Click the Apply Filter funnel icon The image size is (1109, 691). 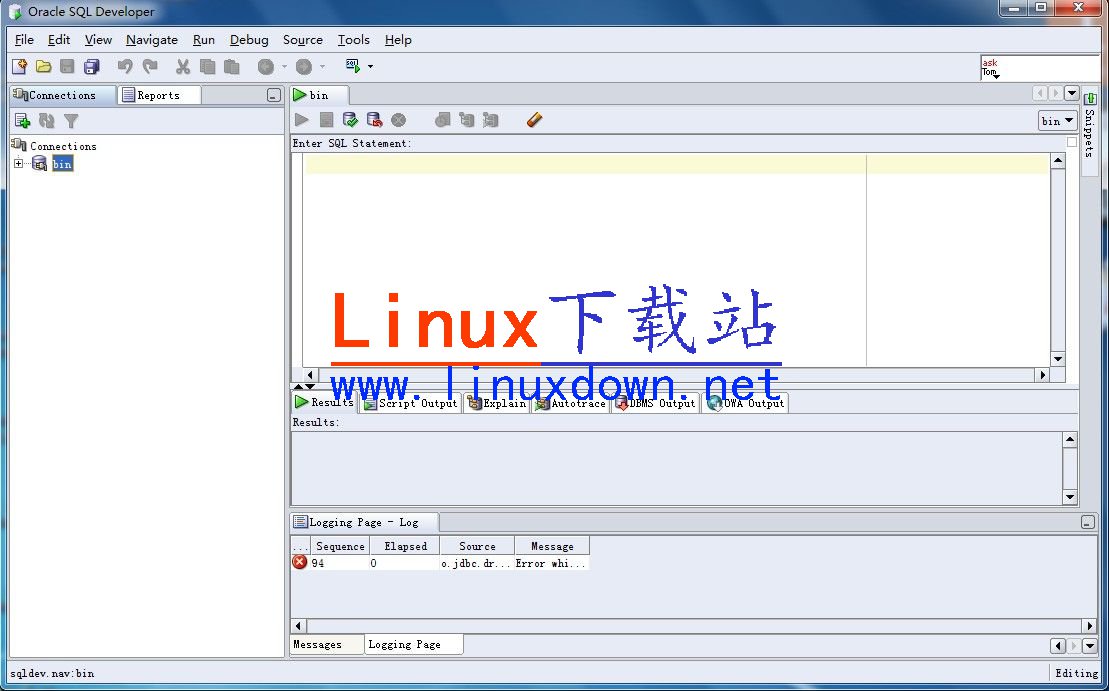point(71,121)
